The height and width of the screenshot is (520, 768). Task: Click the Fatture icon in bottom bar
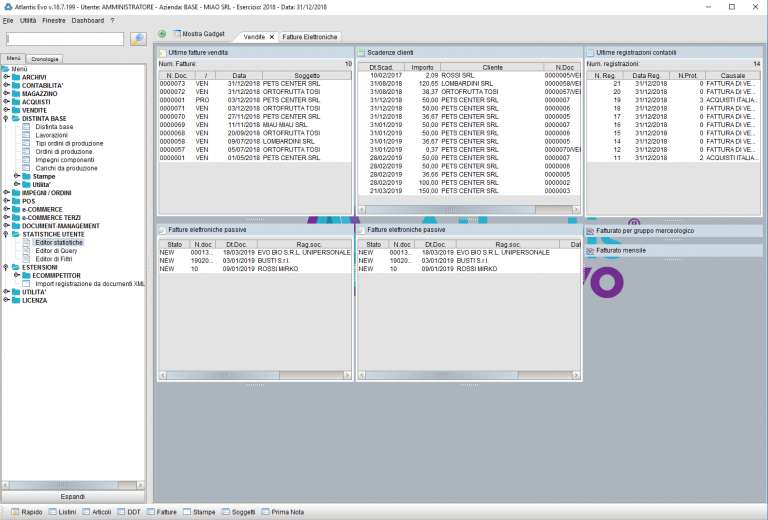[x=151, y=512]
